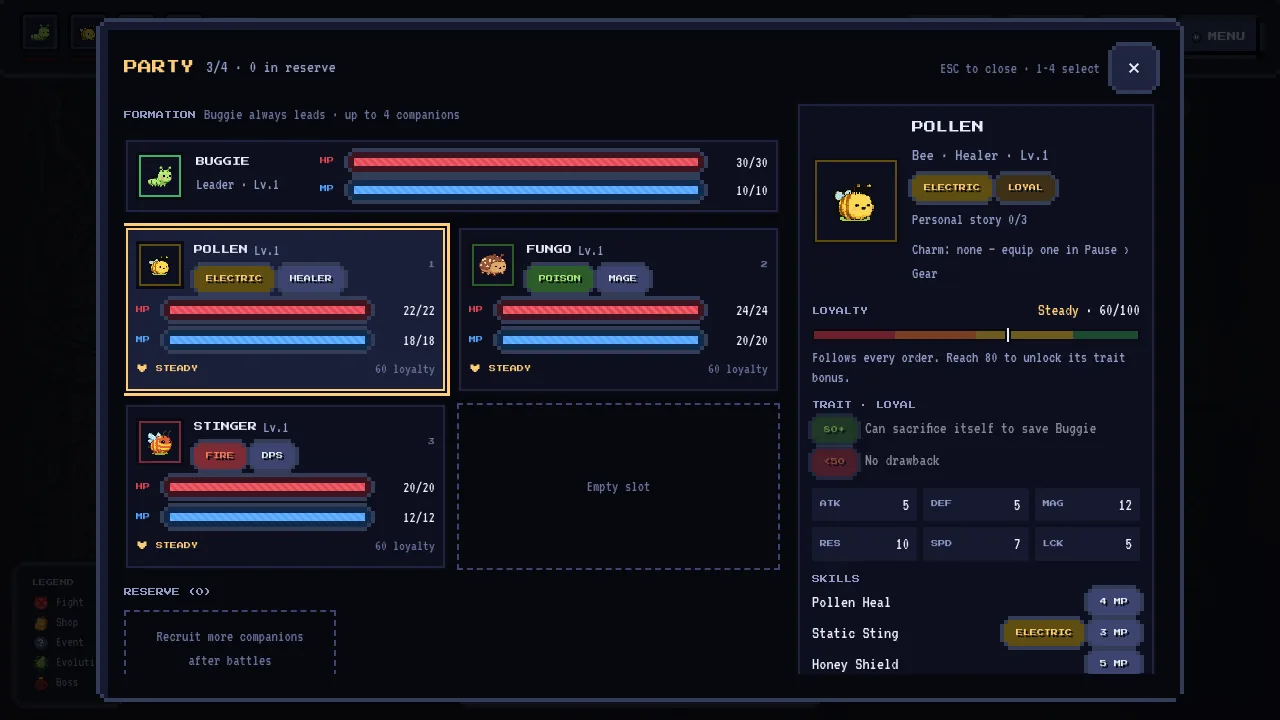The image size is (1280, 720).
Task: Select the Pollen party card
Action: point(286,309)
